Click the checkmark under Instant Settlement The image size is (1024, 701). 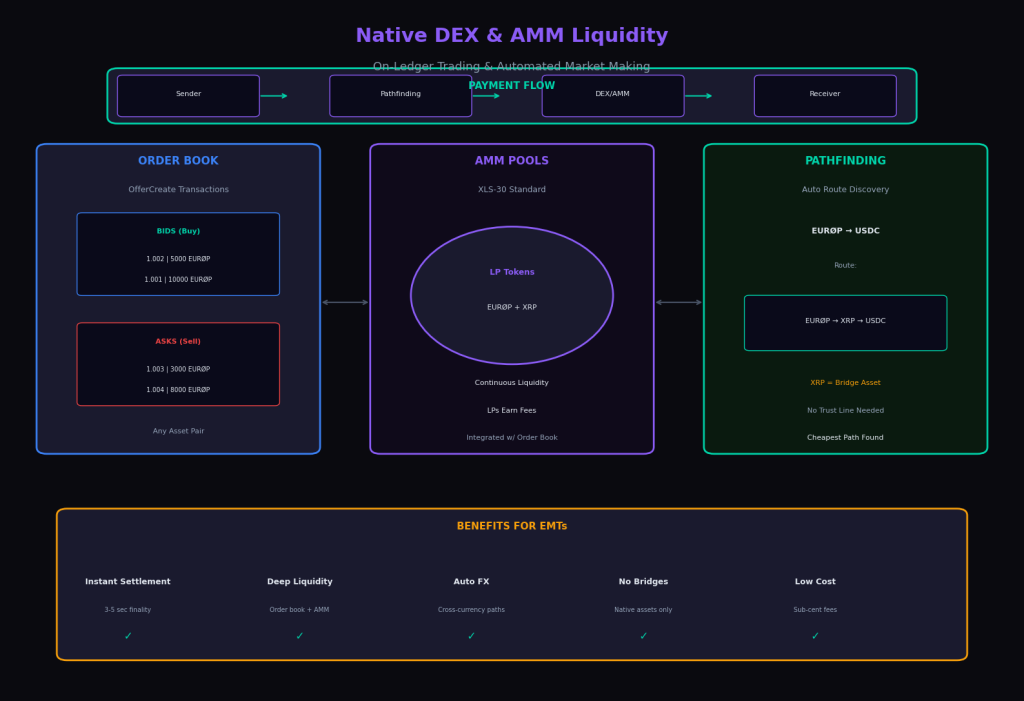click(x=128, y=636)
